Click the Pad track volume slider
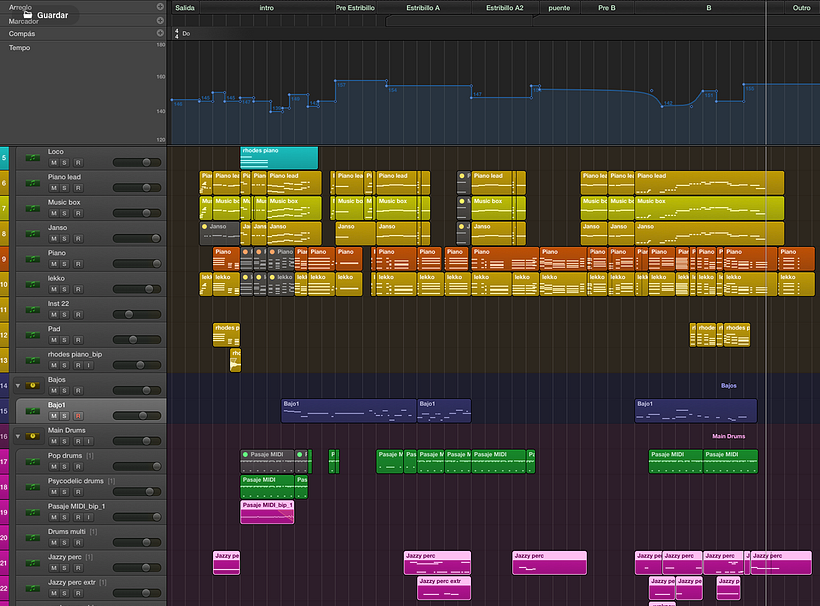 pos(137,340)
